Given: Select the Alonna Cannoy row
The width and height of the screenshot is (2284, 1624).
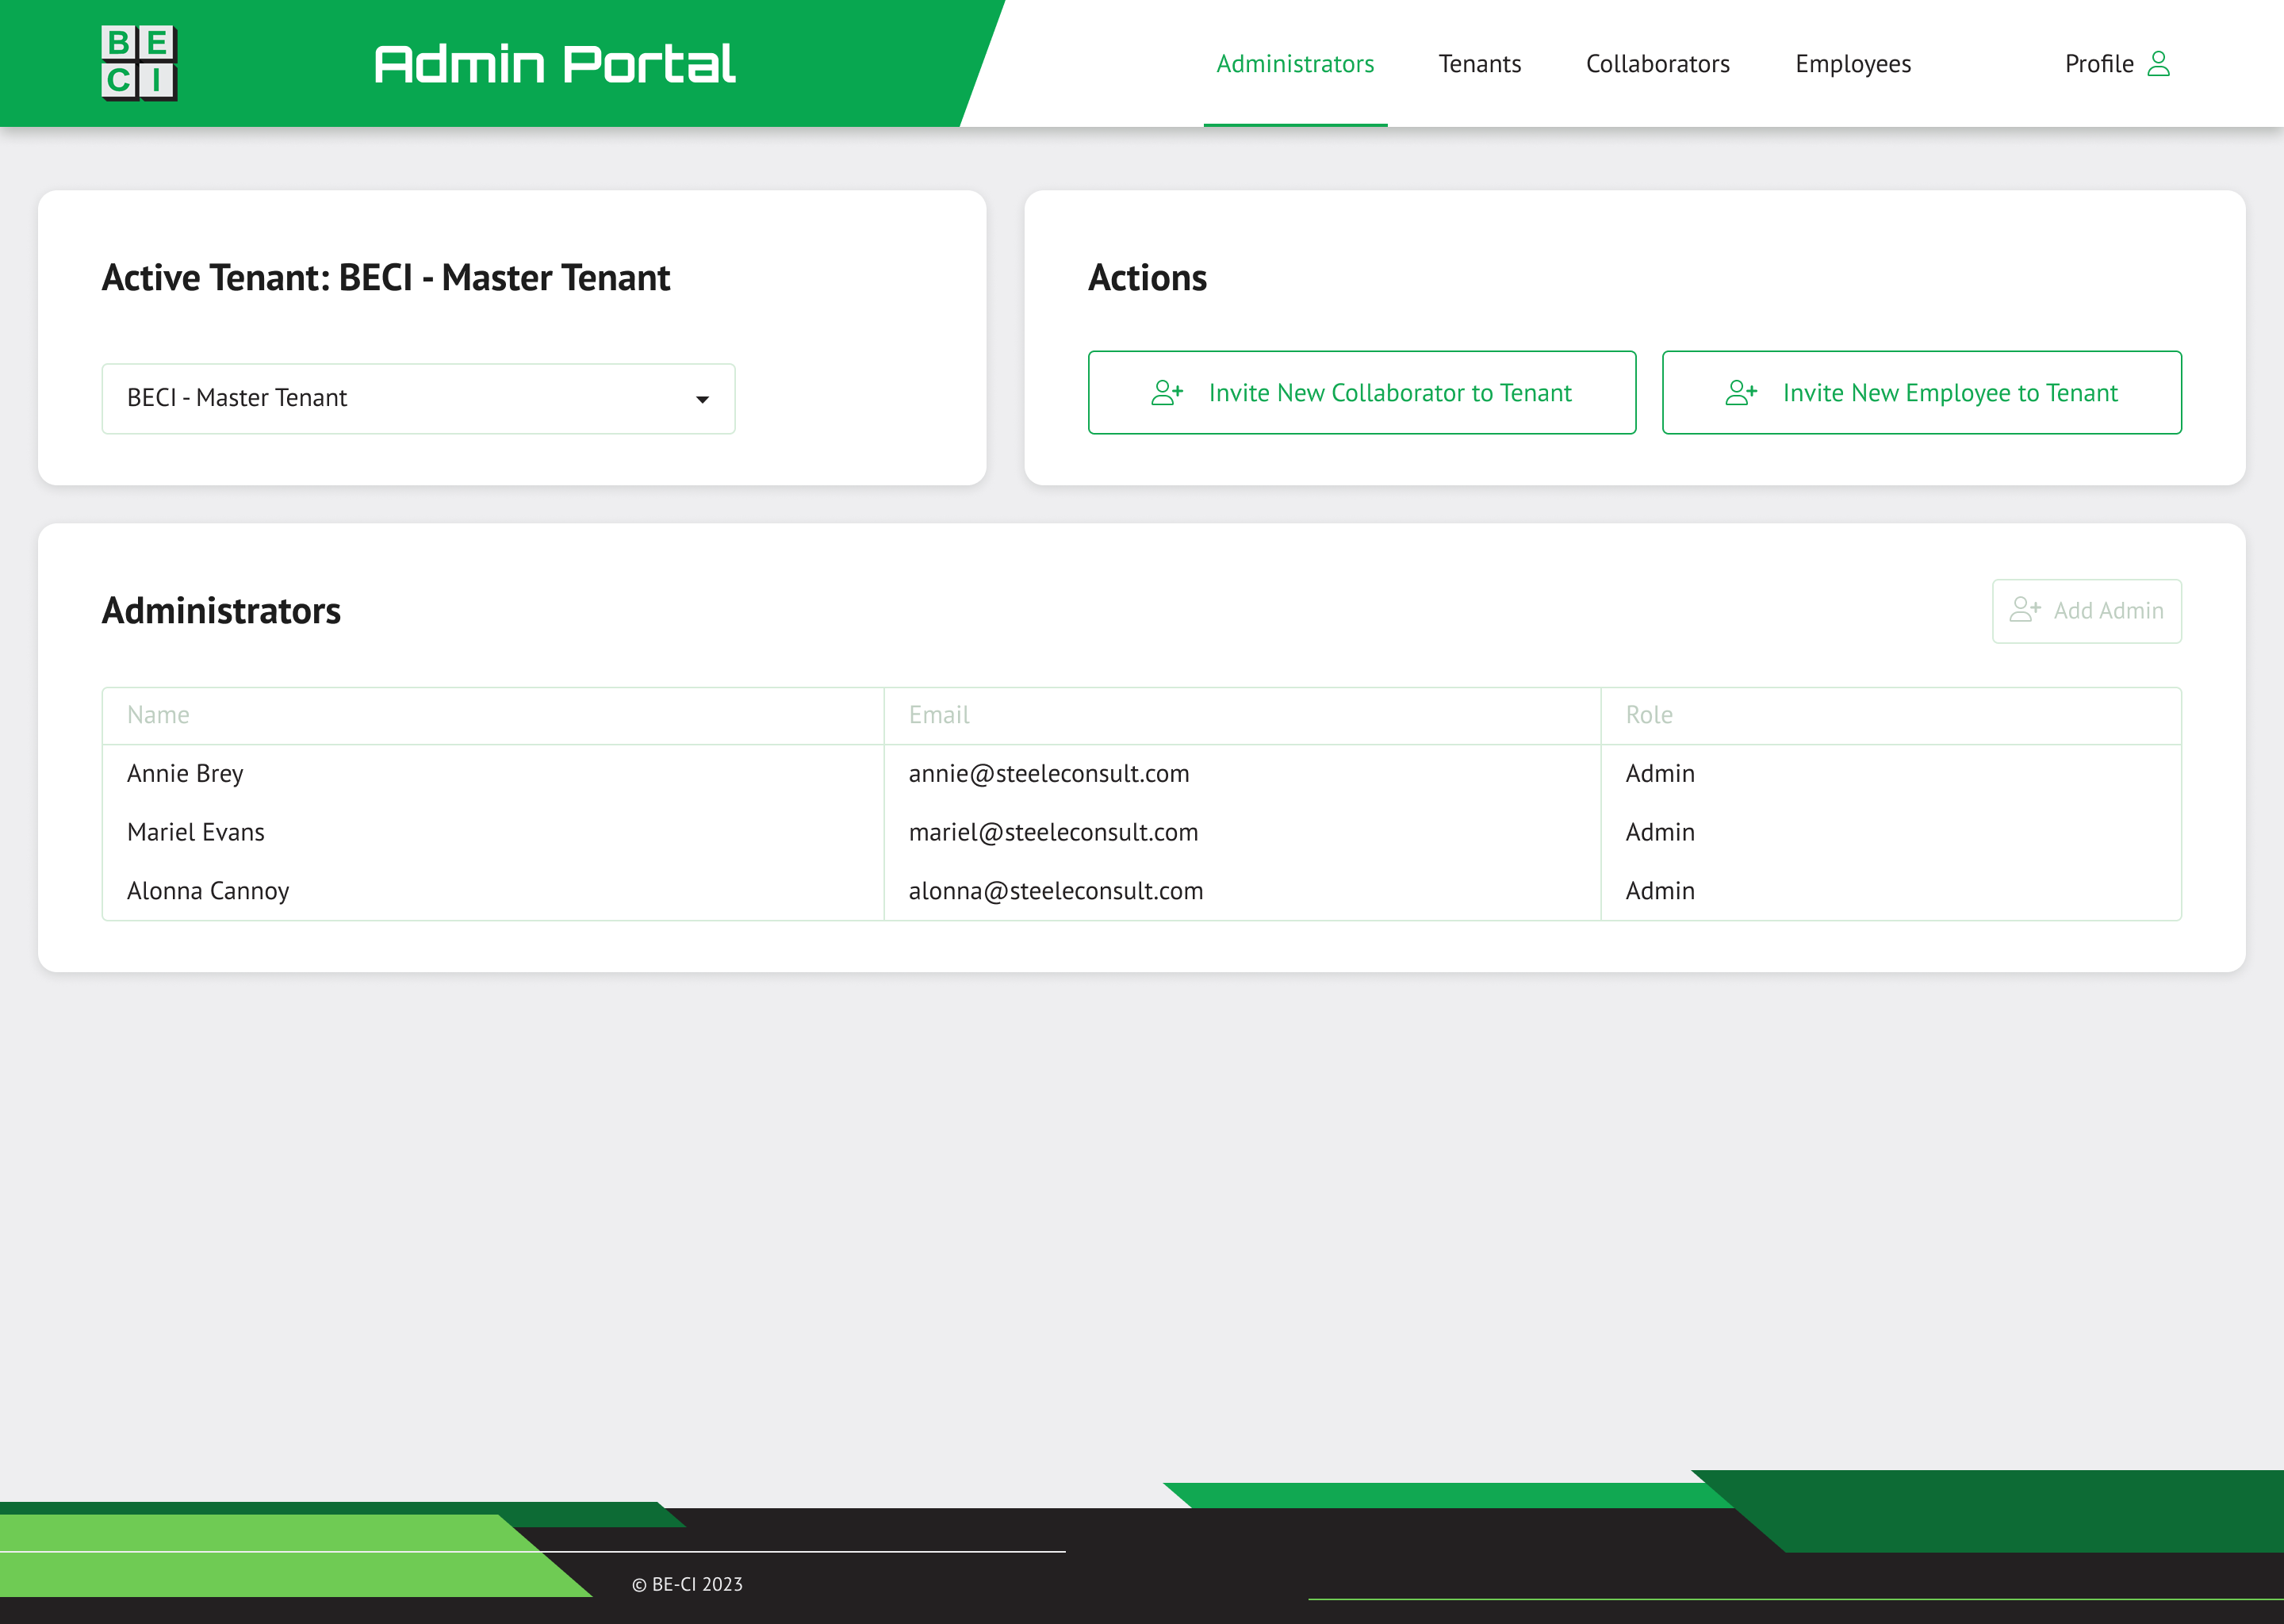Looking at the screenshot, I should pos(208,891).
